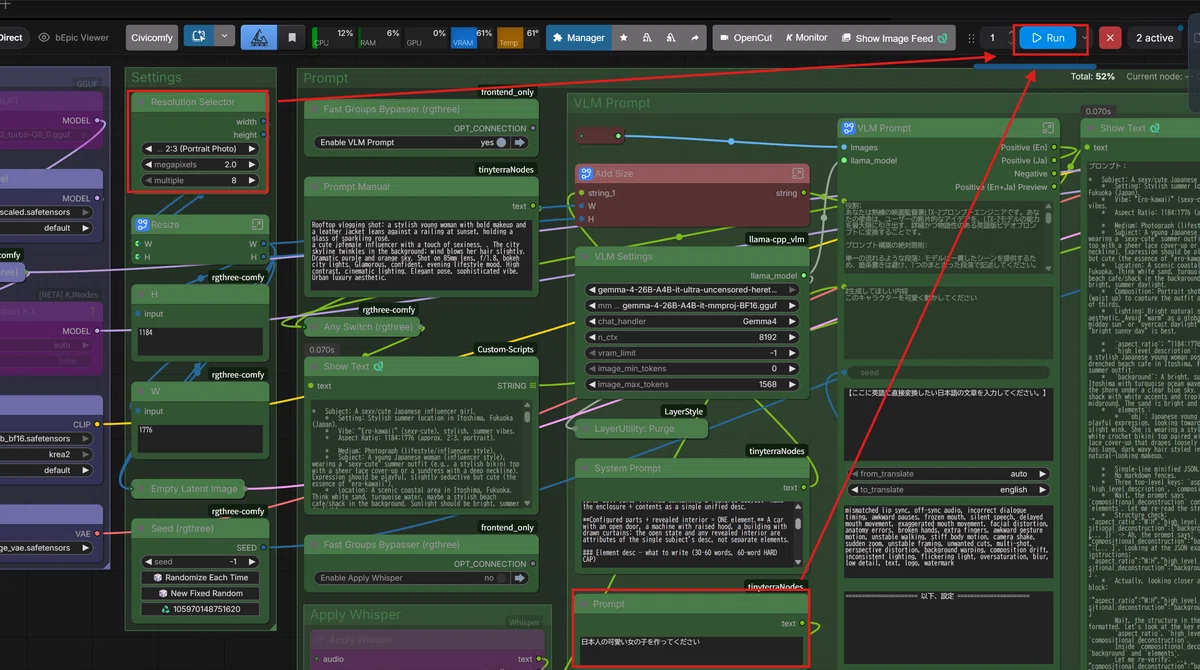Image resolution: width=1200 pixels, height=670 pixels.
Task: Click the vram_limit value field
Action: click(x=692, y=354)
